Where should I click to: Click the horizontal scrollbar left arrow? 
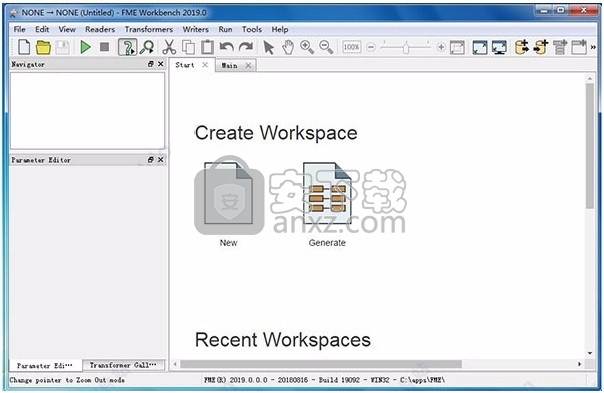click(x=175, y=364)
